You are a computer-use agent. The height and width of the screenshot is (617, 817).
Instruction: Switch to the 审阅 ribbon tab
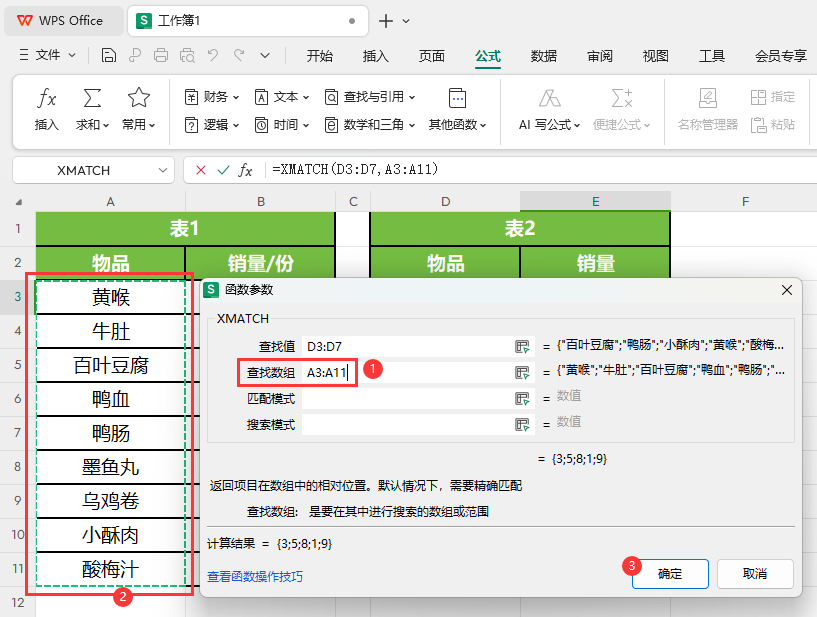tap(600, 56)
